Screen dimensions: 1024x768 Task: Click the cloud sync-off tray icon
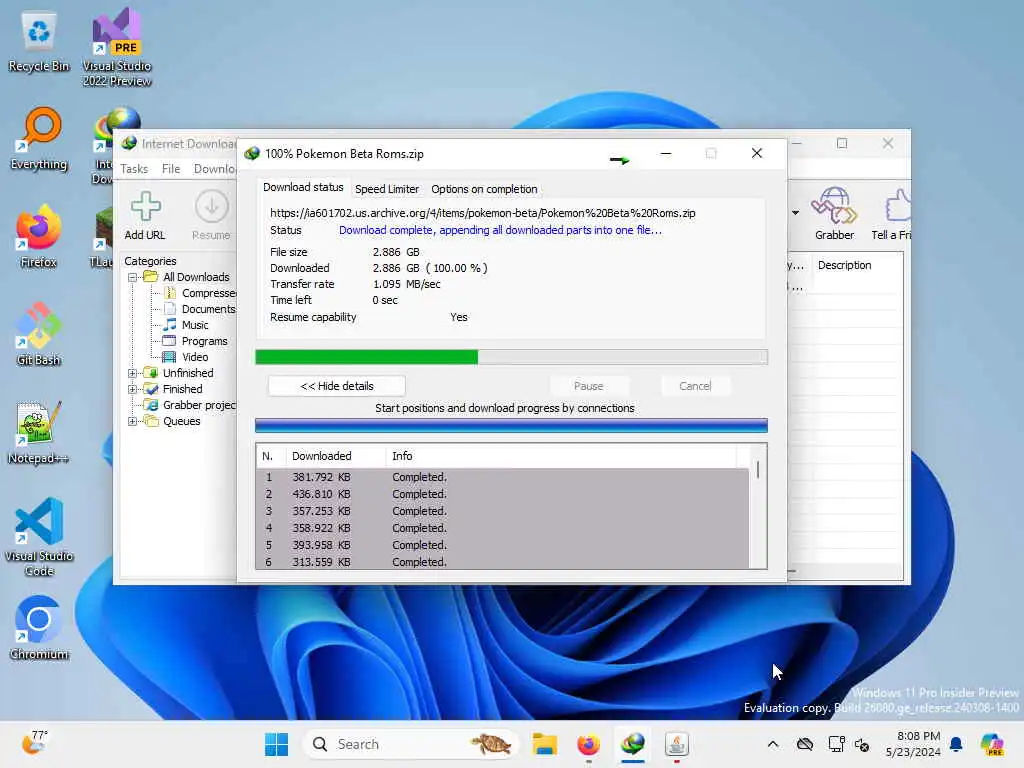(x=805, y=744)
